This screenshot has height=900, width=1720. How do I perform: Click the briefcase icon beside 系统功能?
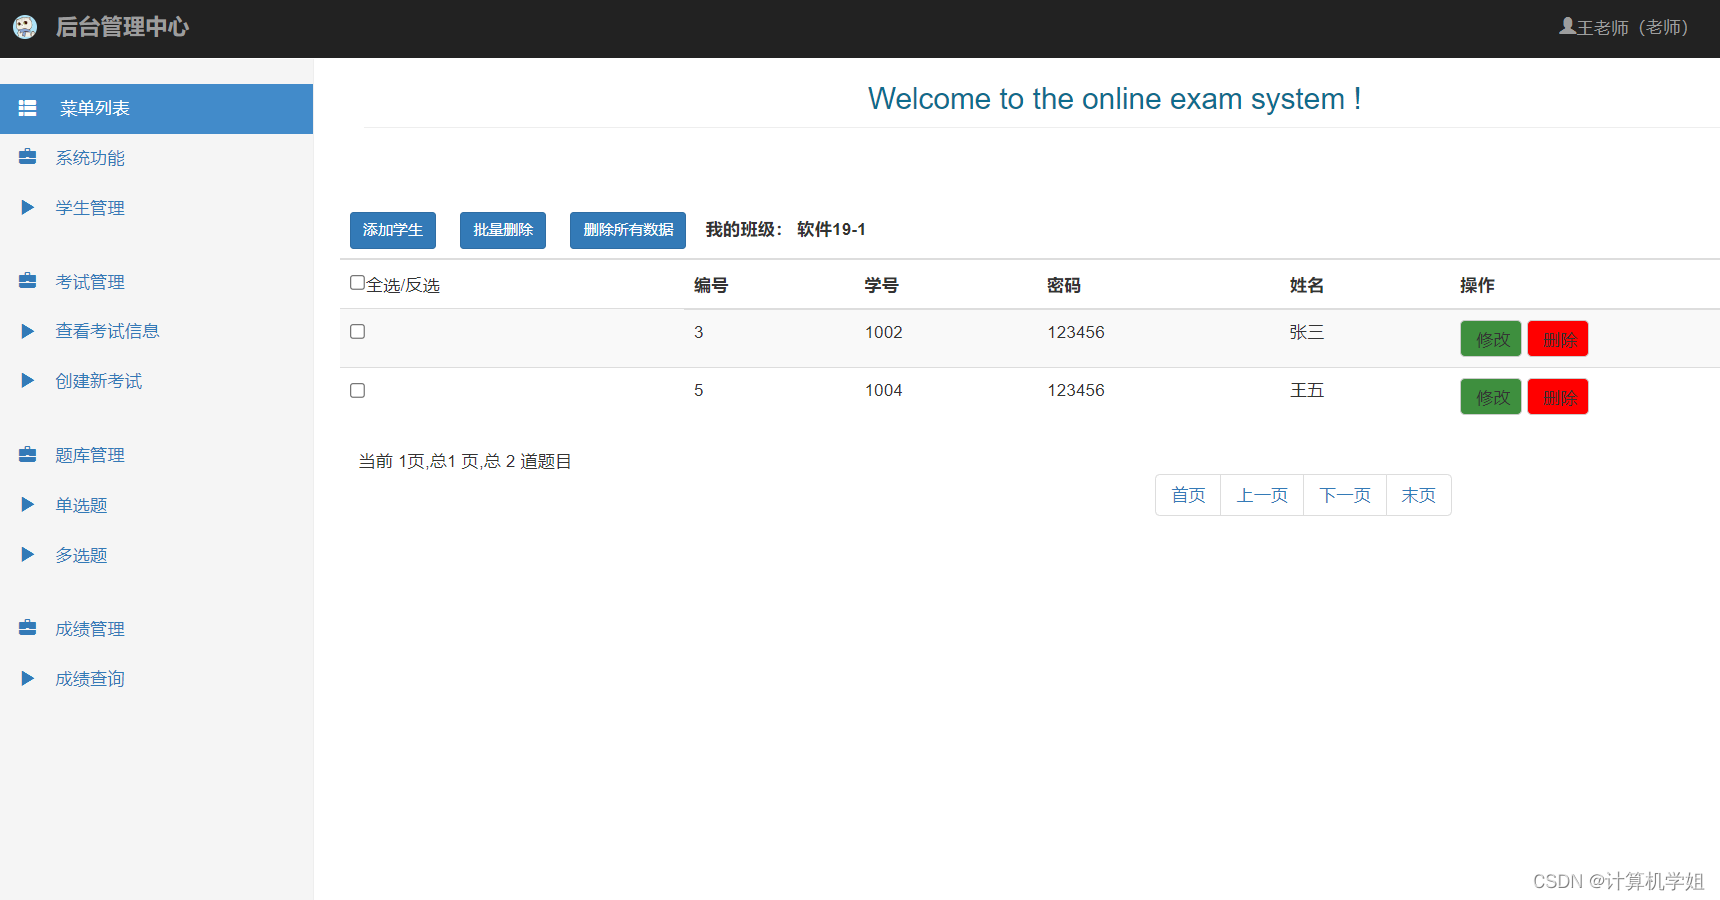[x=28, y=157]
